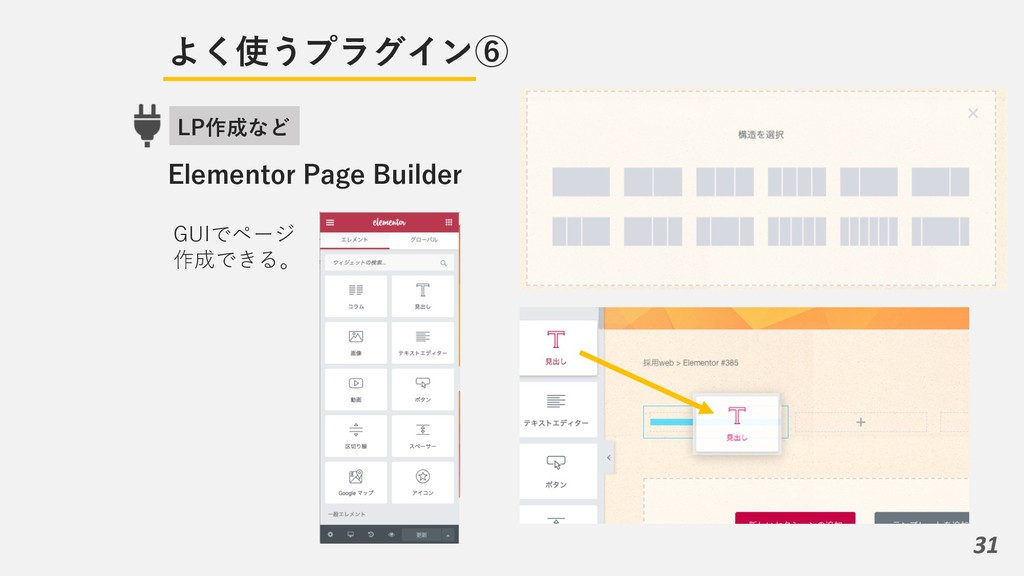Select the テキストエディター widget below 見出し in small panel
The width and height of the screenshot is (1024, 576).
(x=423, y=343)
